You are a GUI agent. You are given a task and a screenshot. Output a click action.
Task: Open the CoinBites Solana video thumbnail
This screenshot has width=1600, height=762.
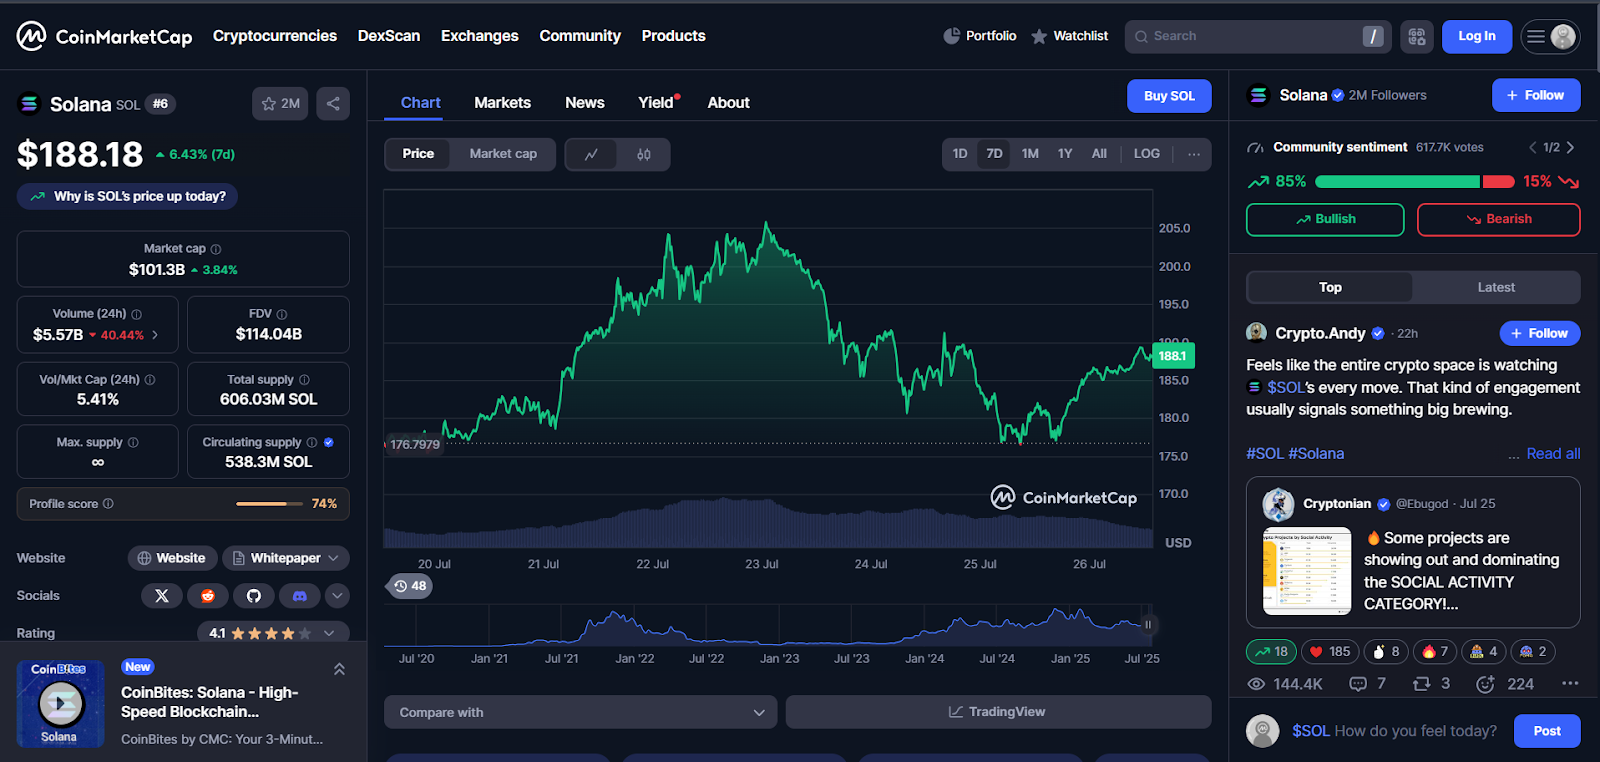60,704
